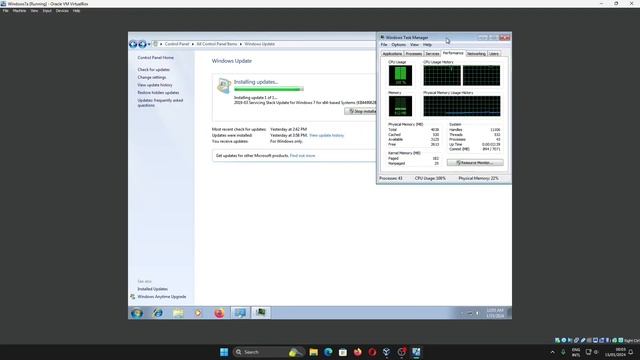The height and width of the screenshot is (360, 640).
Task: Click Windows Anytime Upgrade link
Action: click(162, 297)
